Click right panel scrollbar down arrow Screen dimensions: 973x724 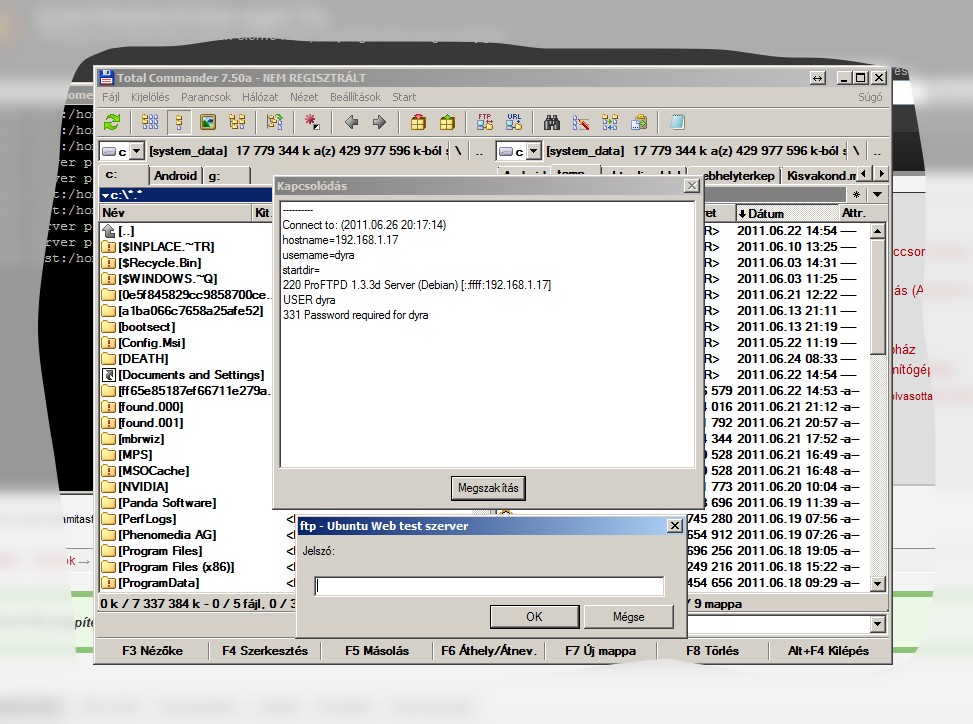877,584
